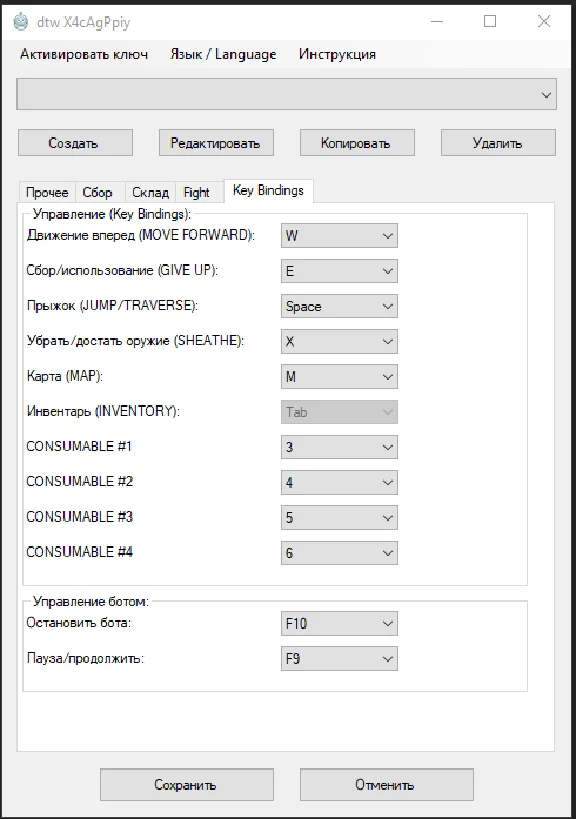This screenshot has width=576, height=819.
Task: Switch to the Fight tab
Action: point(197,192)
